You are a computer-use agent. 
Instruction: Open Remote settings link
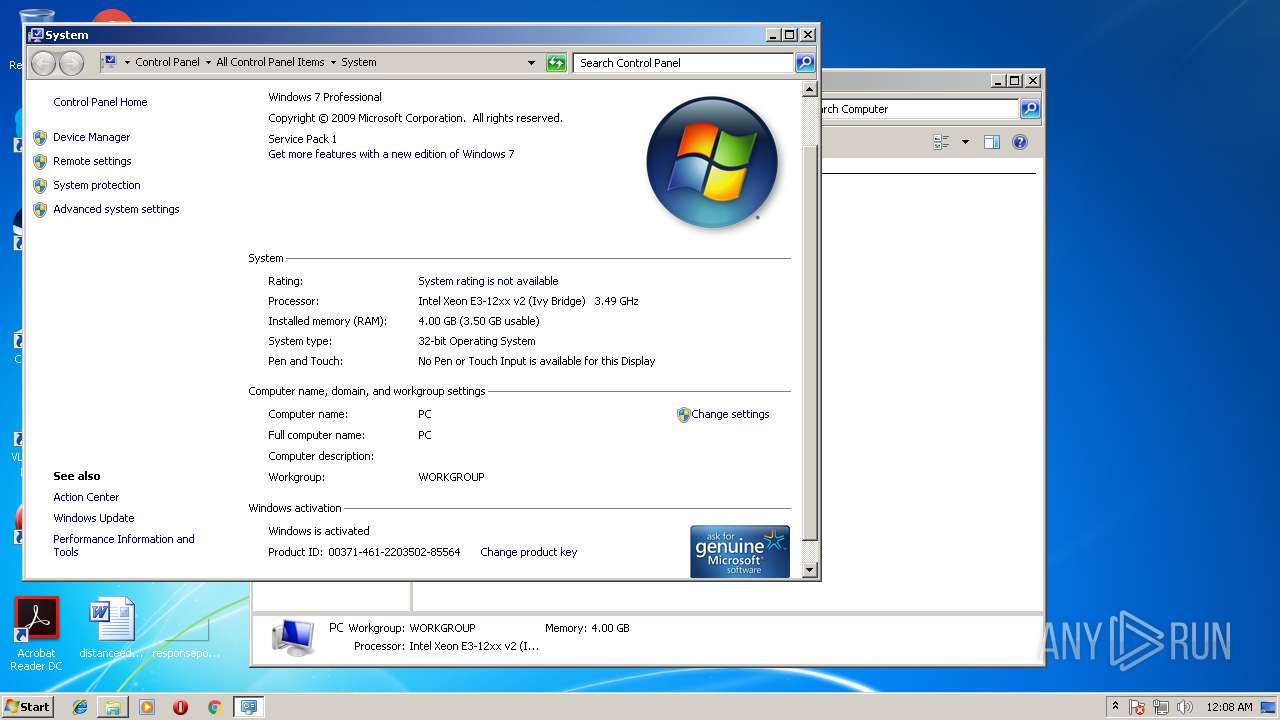pyautogui.click(x=92, y=161)
